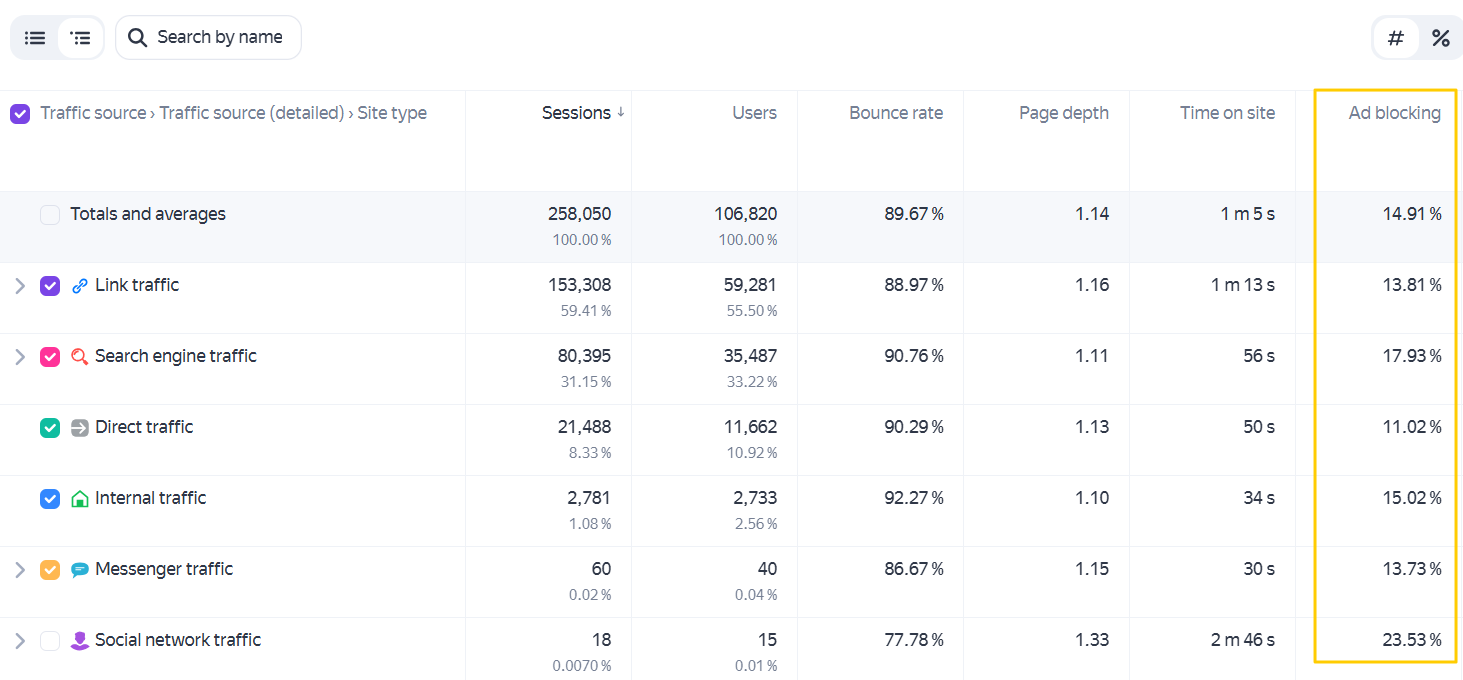The height and width of the screenshot is (680, 1463).
Task: Click the Internal traffic house icon
Action: pyautogui.click(x=80, y=499)
